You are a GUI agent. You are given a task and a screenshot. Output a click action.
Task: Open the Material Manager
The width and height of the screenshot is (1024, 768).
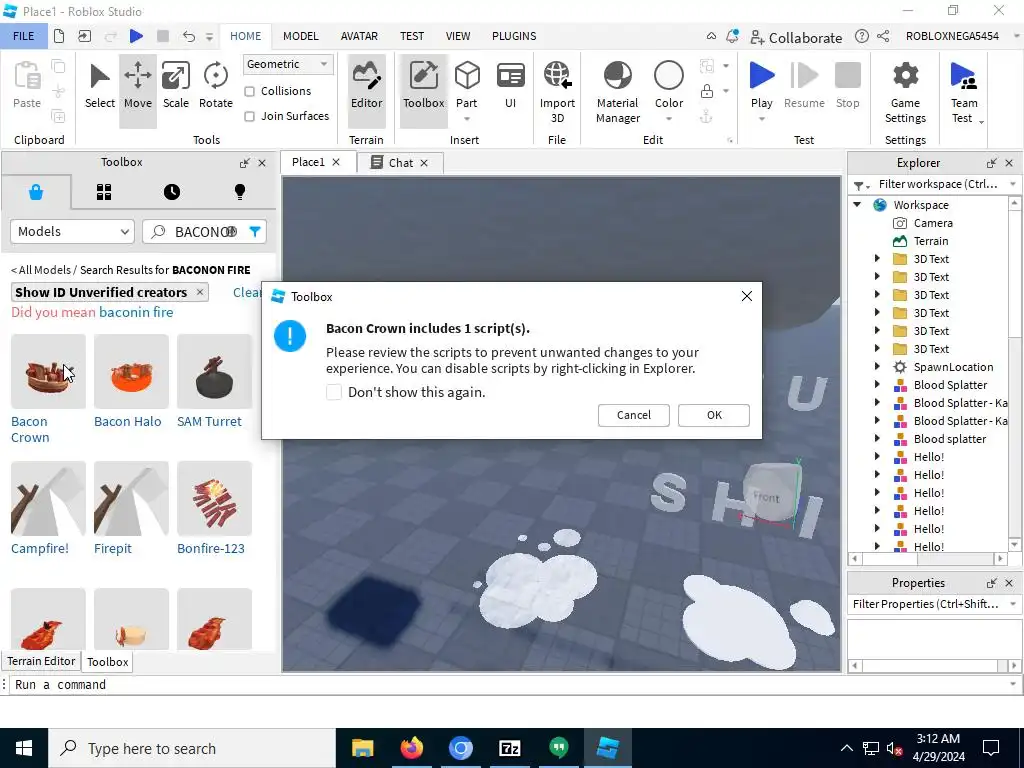(x=617, y=91)
